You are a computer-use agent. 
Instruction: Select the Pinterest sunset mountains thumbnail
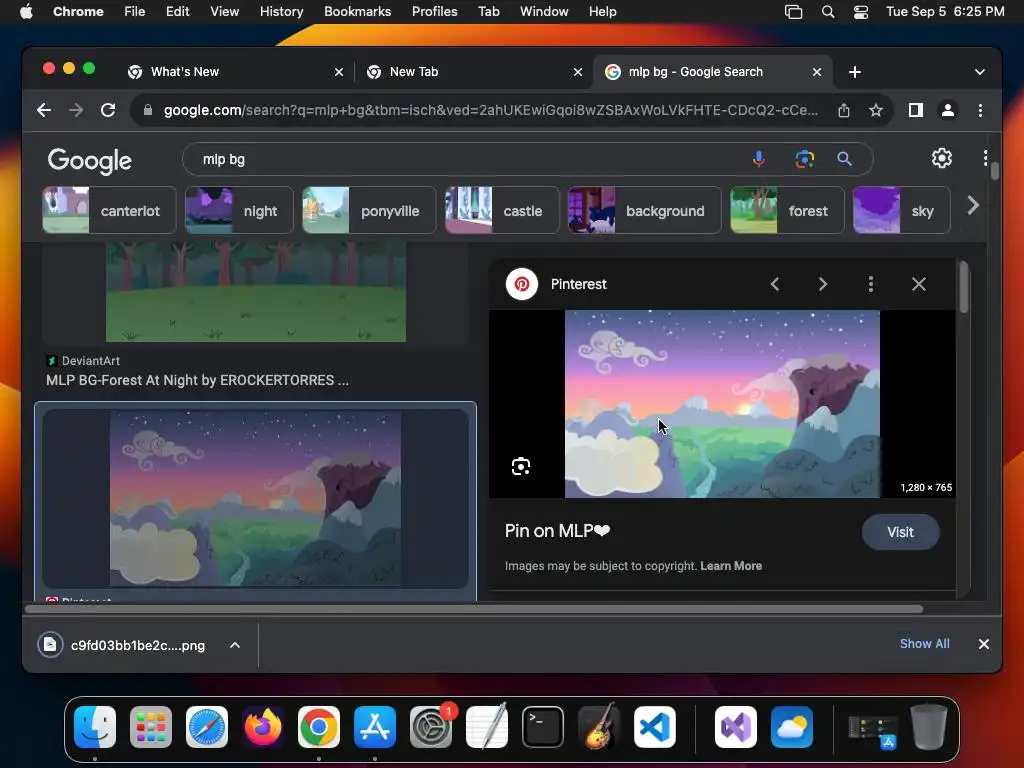click(255, 498)
